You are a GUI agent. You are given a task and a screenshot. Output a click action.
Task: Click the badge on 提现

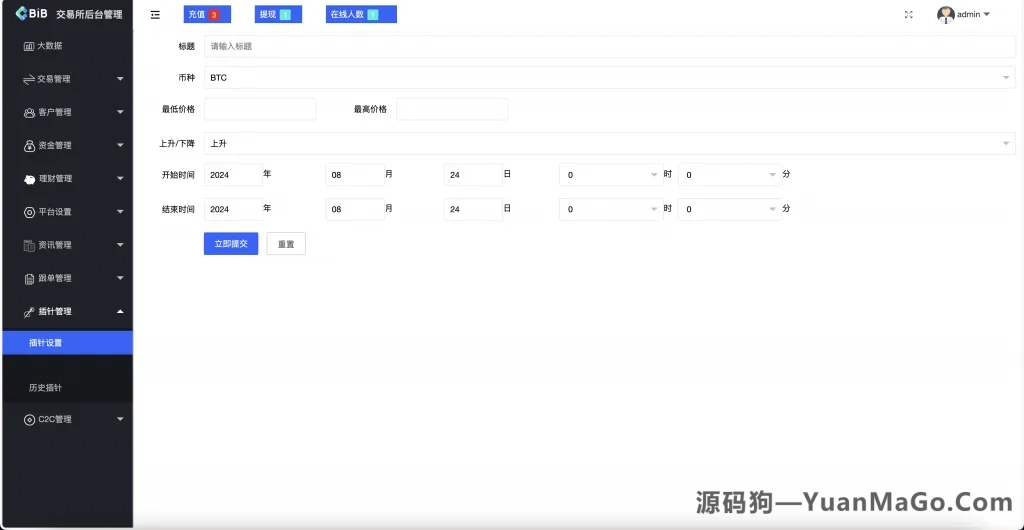pyautogui.click(x=285, y=14)
